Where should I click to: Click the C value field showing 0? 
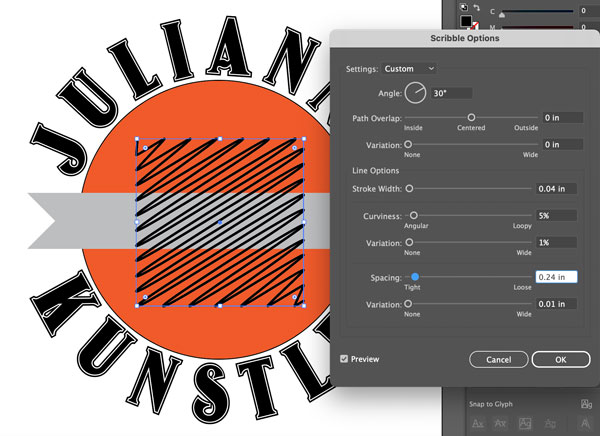[590, 11]
